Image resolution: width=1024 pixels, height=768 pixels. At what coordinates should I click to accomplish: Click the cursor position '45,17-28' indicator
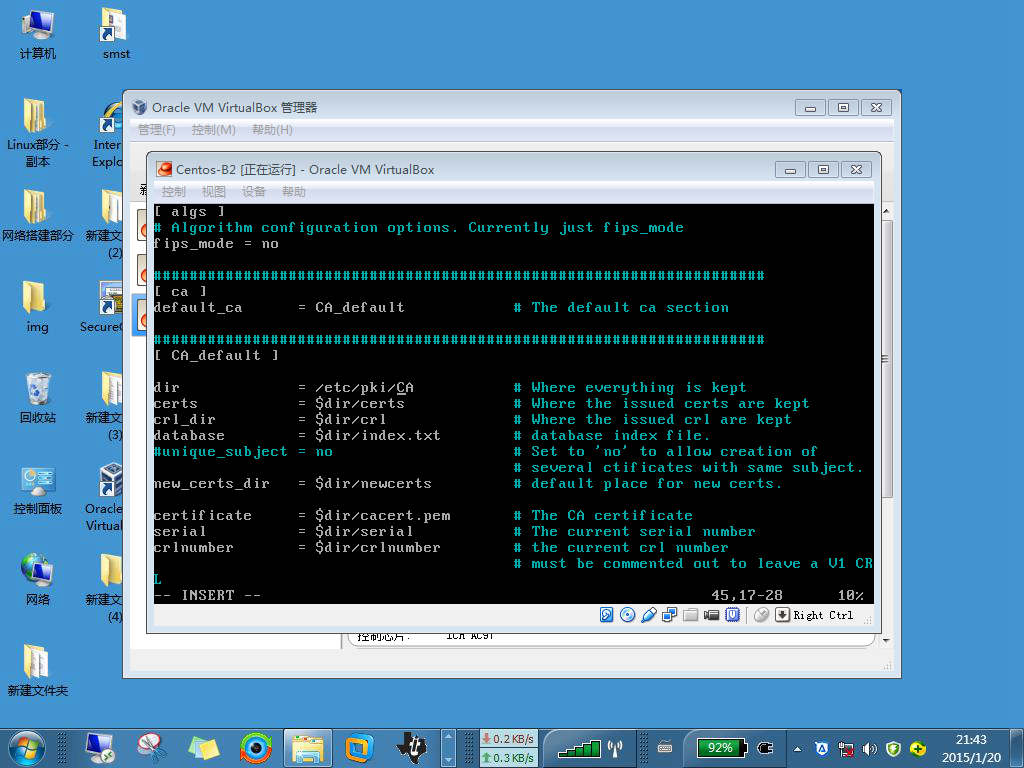click(746, 595)
